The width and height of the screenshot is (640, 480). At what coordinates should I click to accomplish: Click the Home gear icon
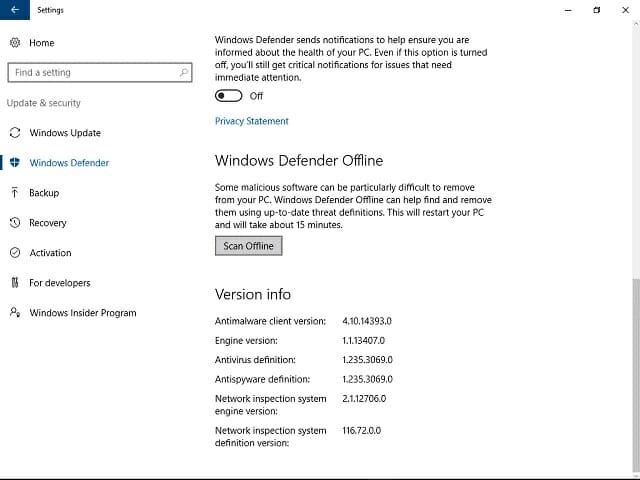(x=15, y=43)
